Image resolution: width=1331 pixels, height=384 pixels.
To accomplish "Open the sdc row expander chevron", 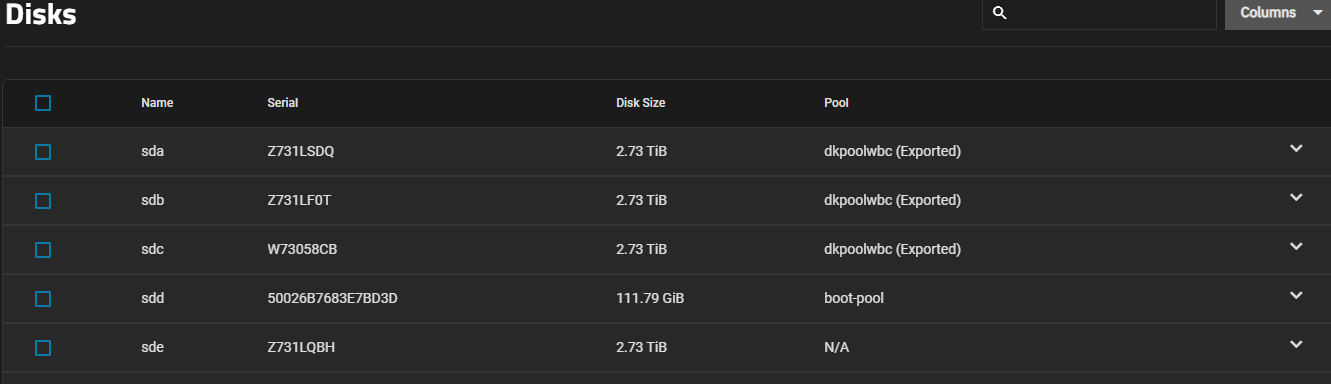I will pos(1296,247).
